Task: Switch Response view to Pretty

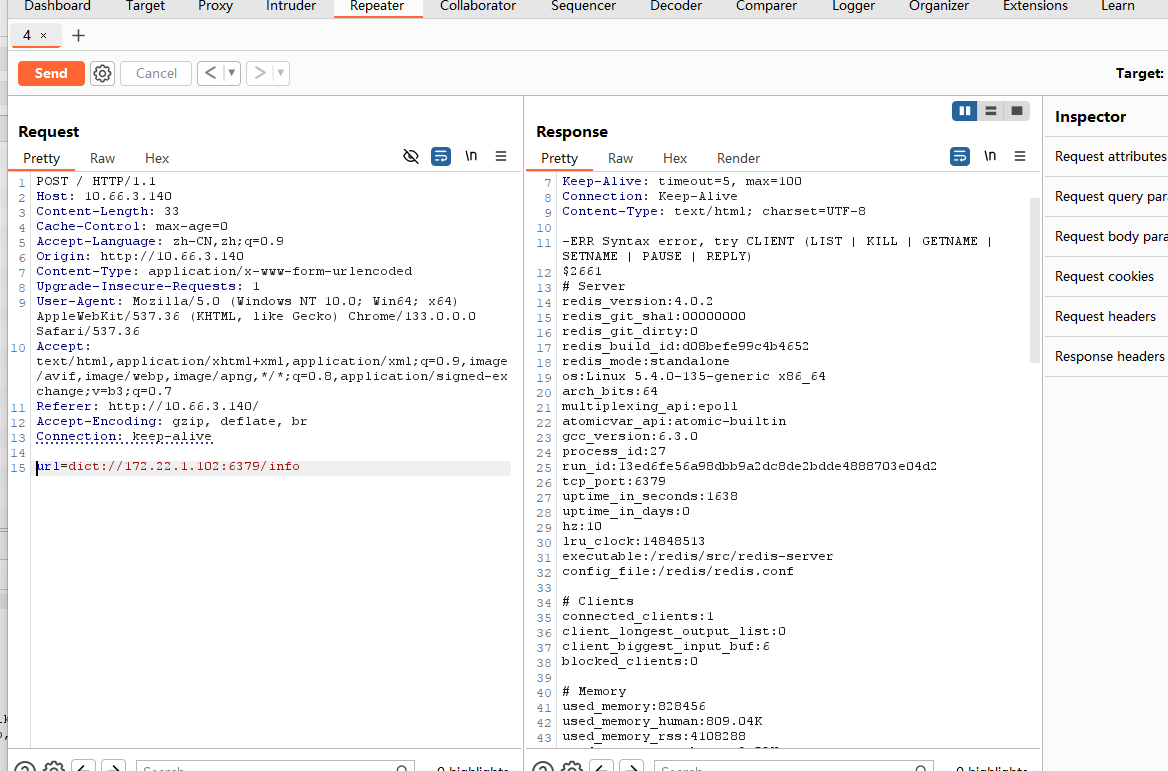Action: (559, 158)
